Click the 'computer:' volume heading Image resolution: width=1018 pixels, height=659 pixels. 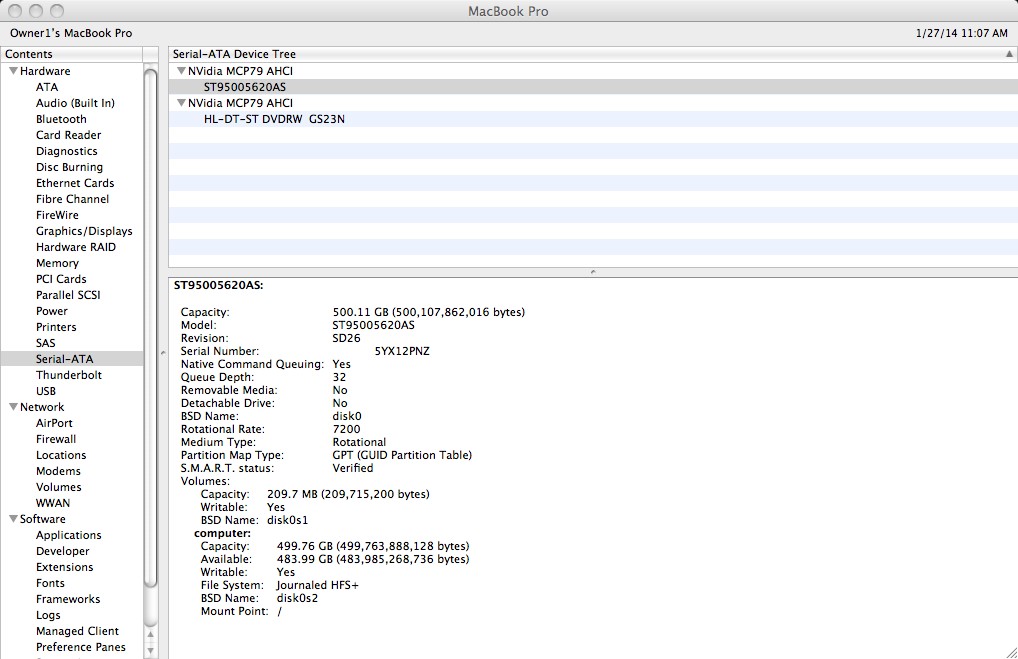click(222, 533)
